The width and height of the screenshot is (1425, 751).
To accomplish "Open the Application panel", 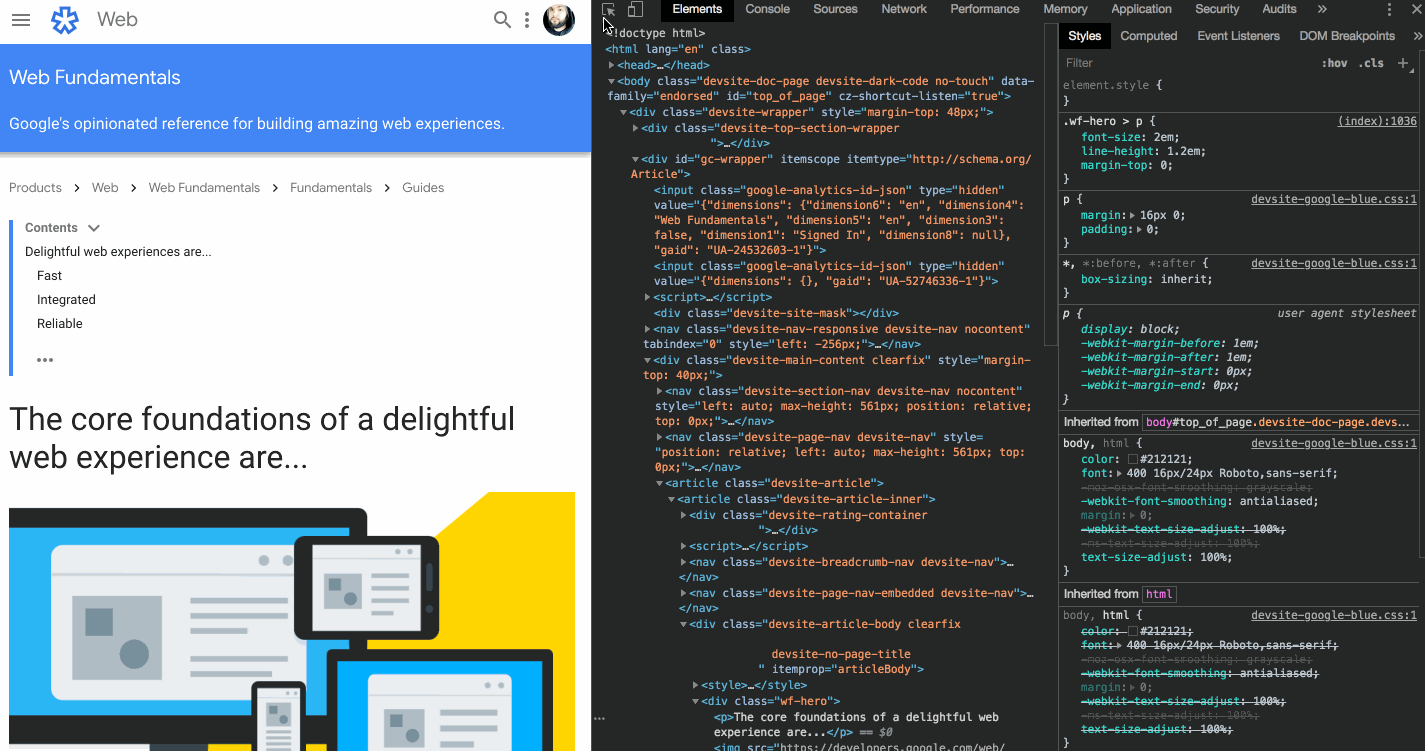I will coord(1141,9).
